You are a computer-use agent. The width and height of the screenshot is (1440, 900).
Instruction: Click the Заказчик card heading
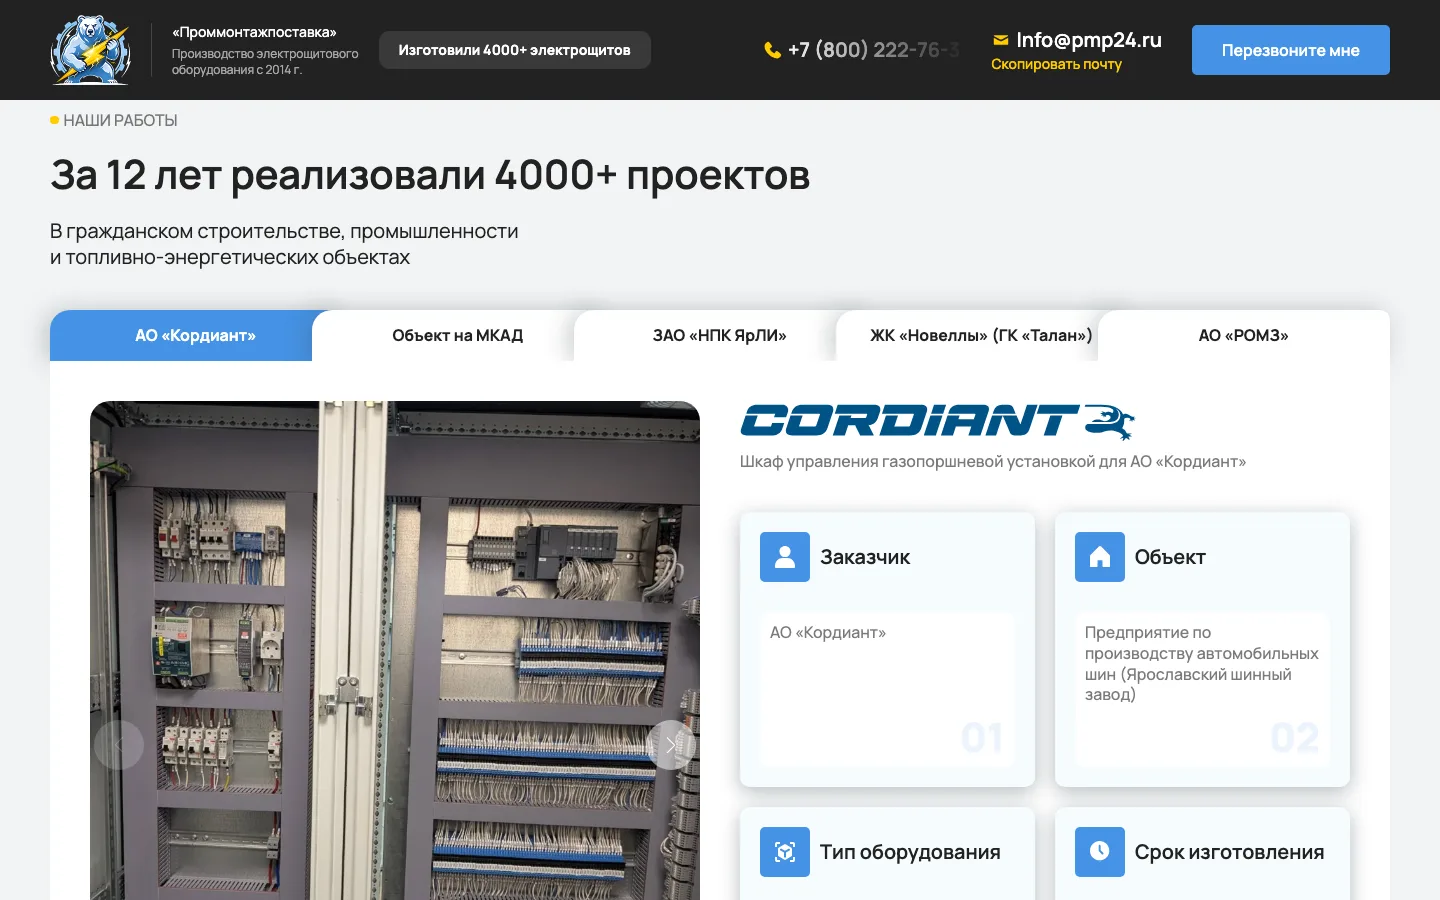(x=865, y=557)
